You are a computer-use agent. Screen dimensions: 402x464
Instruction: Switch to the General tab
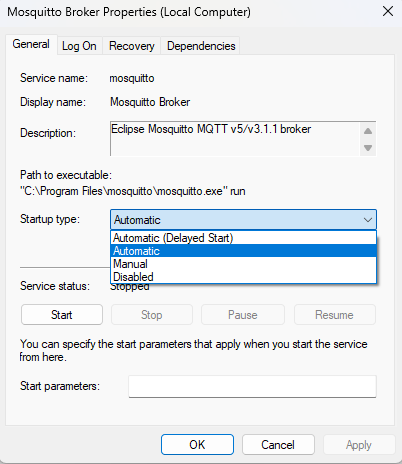coord(31,44)
